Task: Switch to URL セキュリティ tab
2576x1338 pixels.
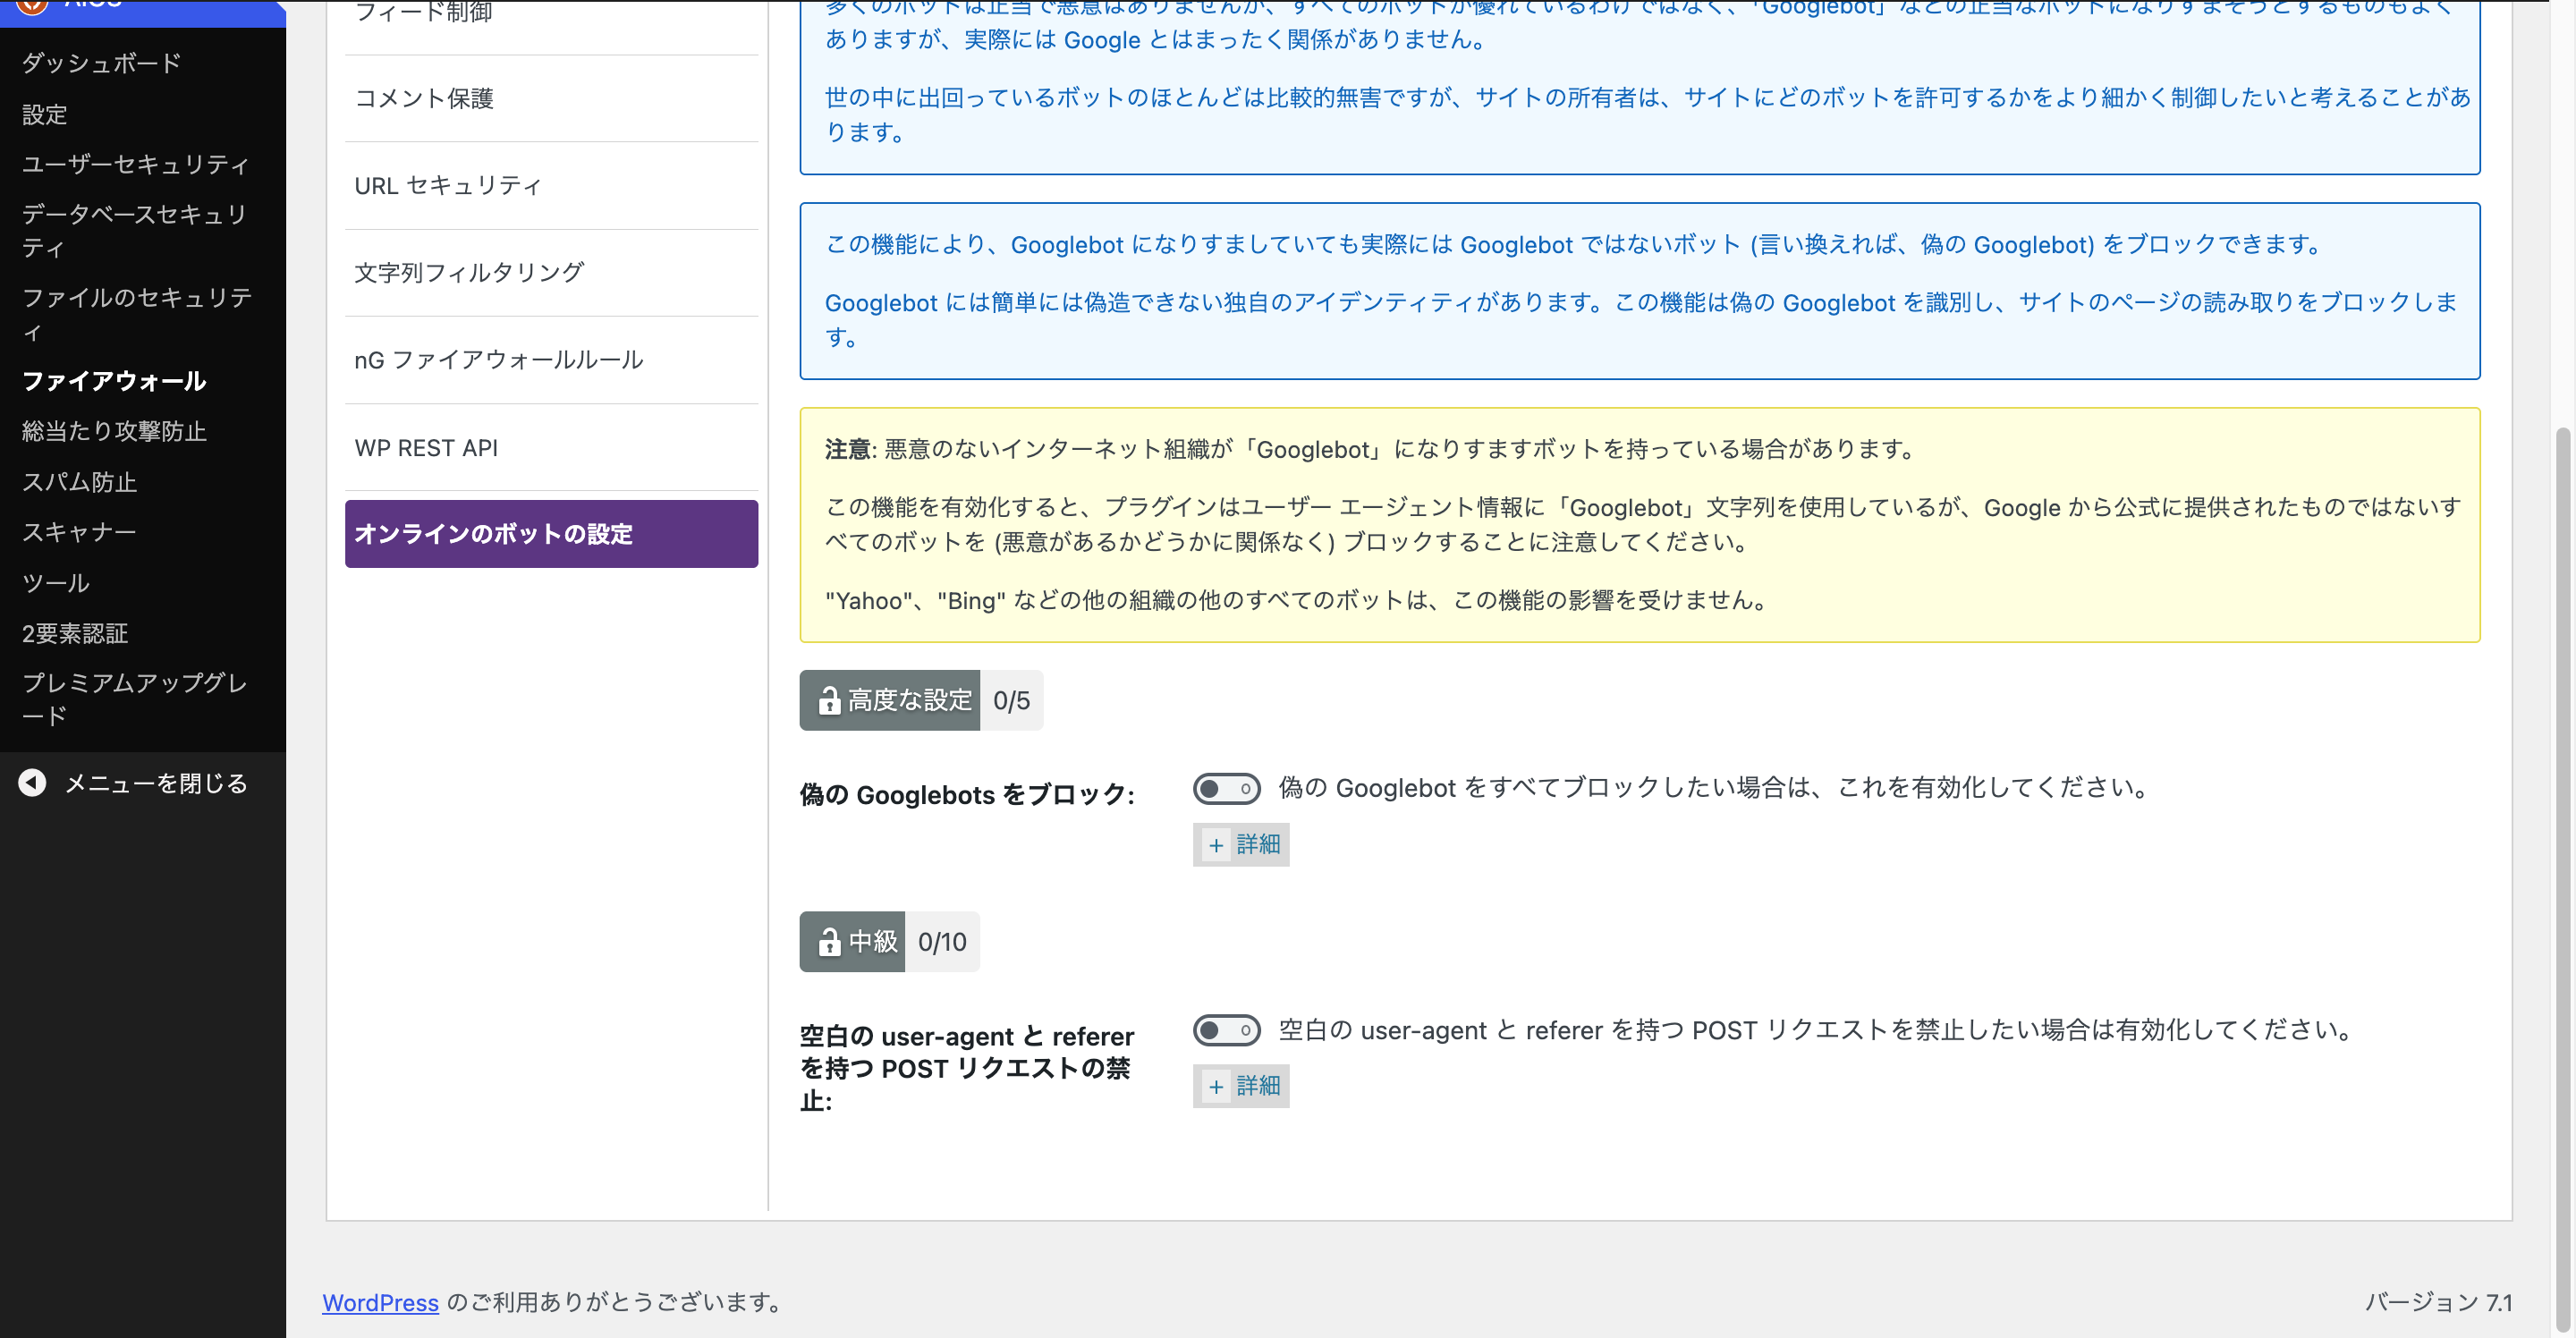Action: coord(551,186)
